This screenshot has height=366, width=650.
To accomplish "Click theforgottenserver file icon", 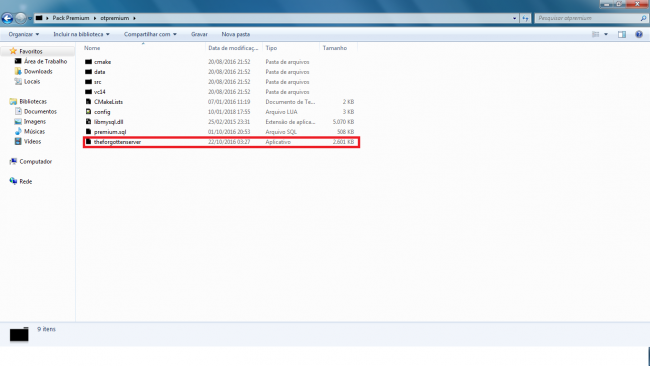I will pos(88,142).
